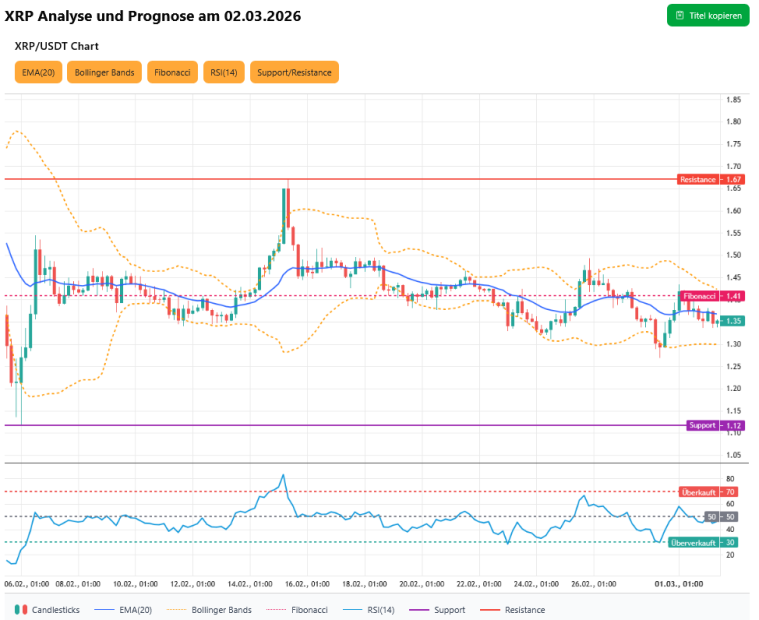Select the red Resistance 1.67 price label
The height and width of the screenshot is (620, 759).
pyautogui.click(x=709, y=179)
